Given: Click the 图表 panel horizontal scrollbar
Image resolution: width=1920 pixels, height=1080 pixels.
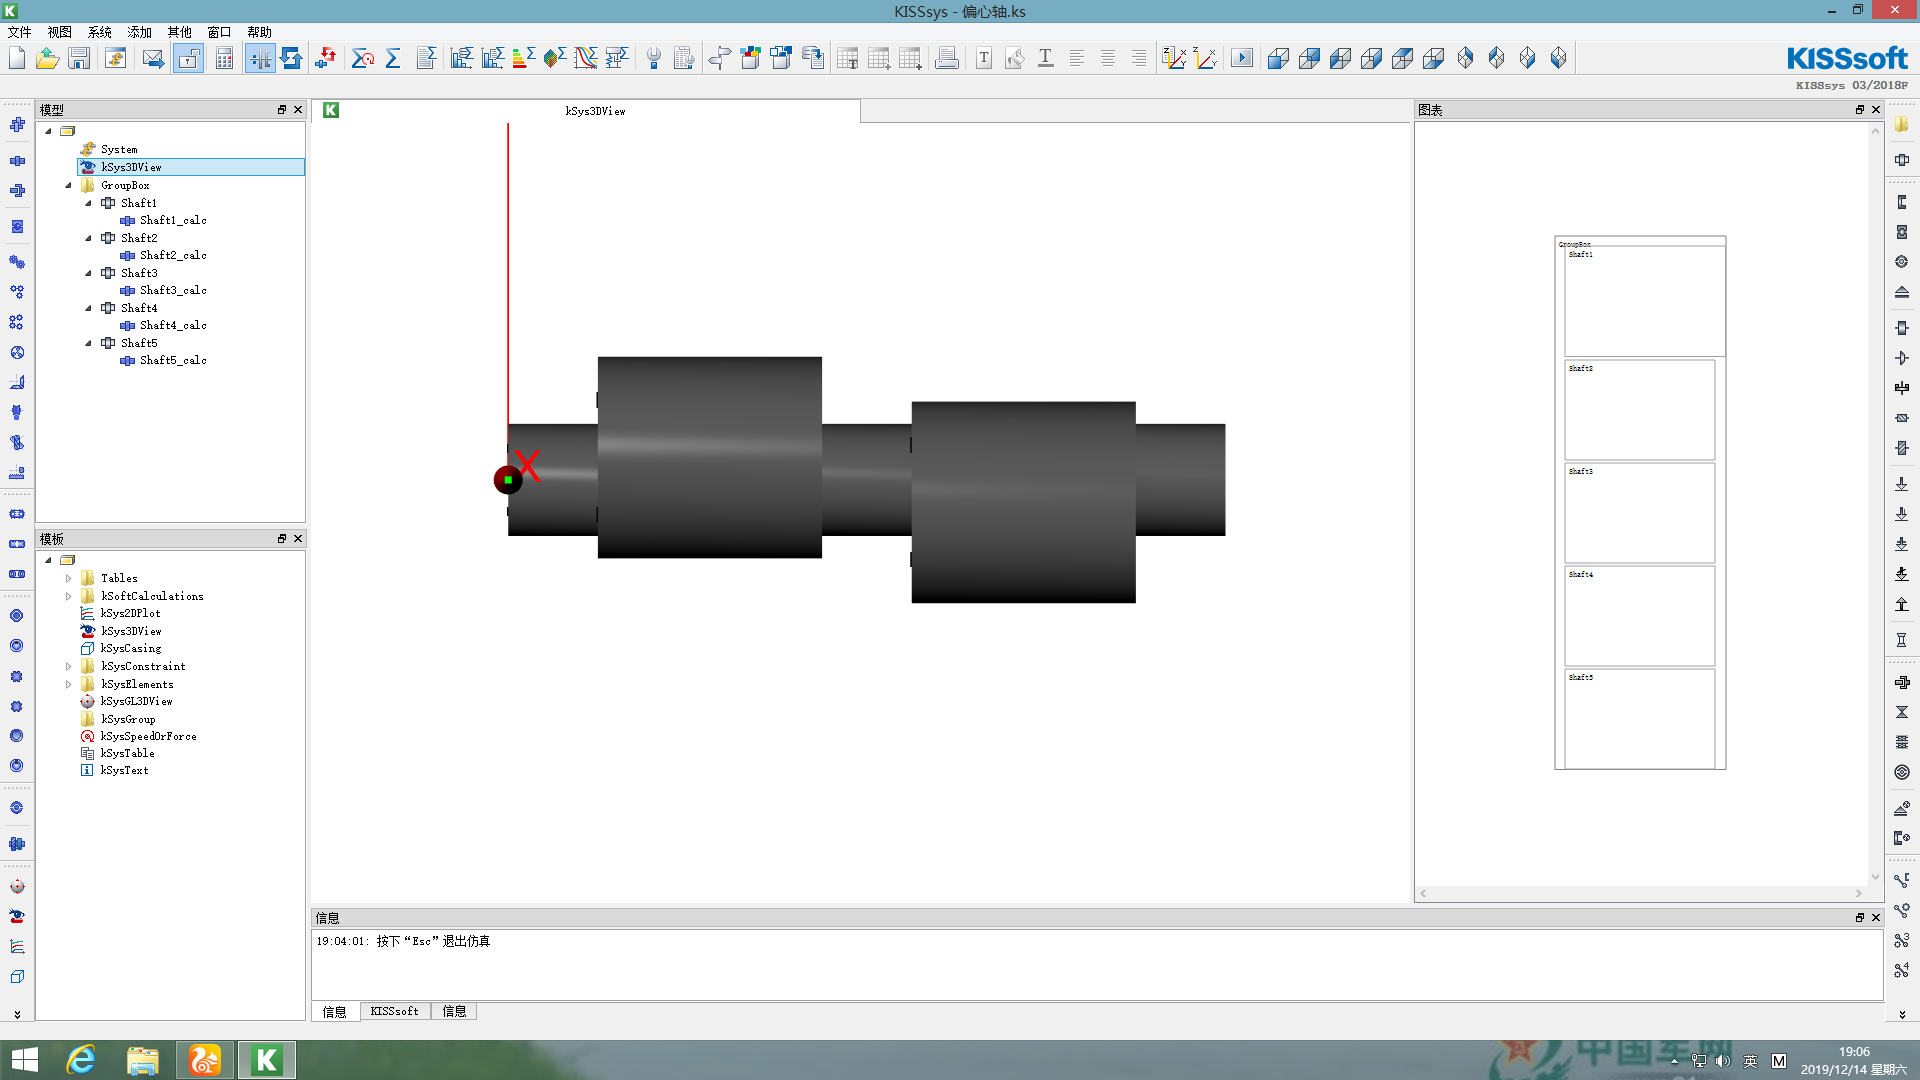Looking at the screenshot, I should tap(1641, 894).
